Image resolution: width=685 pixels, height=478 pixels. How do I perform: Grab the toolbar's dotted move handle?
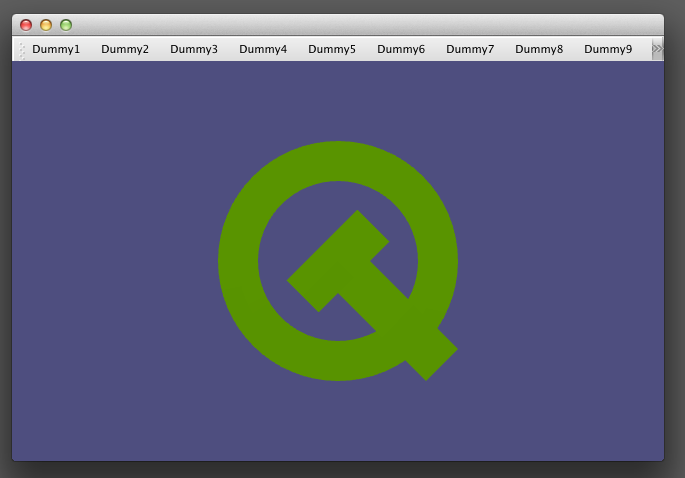[22, 49]
